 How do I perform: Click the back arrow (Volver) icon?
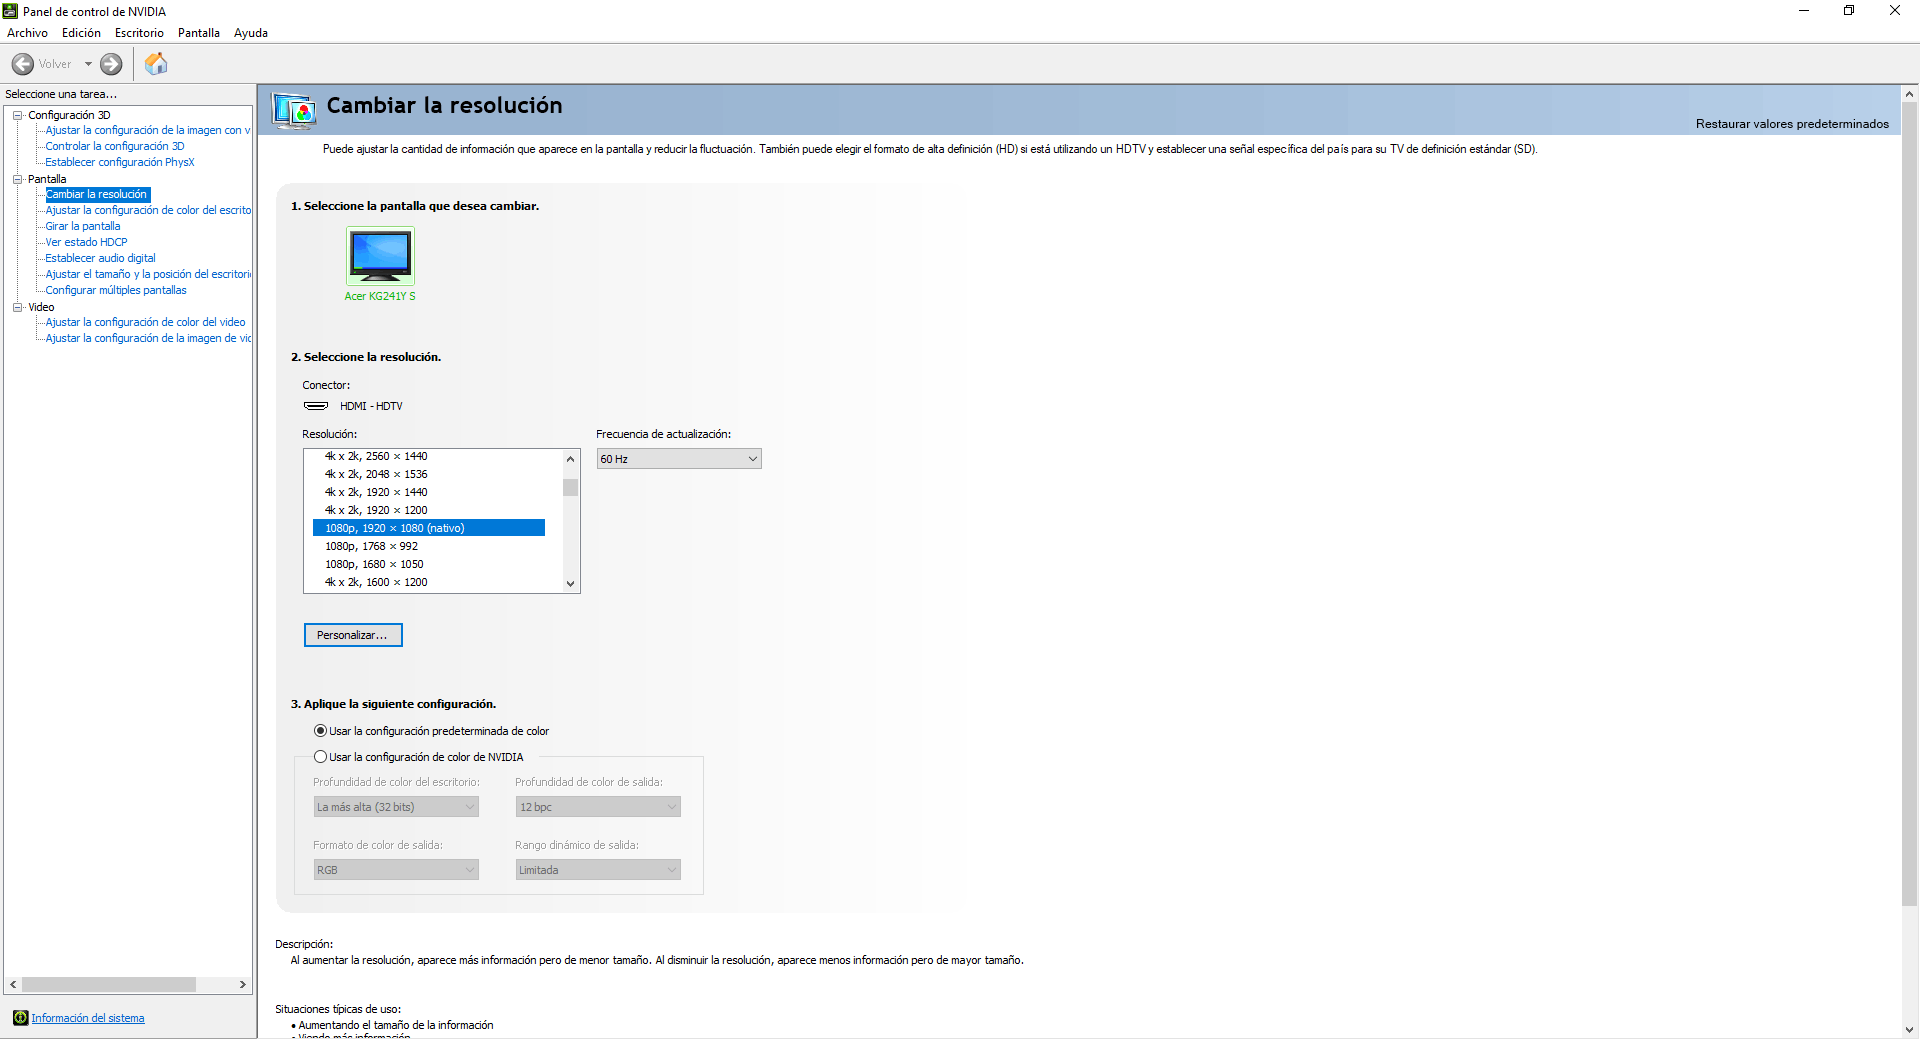pyautogui.click(x=23, y=64)
